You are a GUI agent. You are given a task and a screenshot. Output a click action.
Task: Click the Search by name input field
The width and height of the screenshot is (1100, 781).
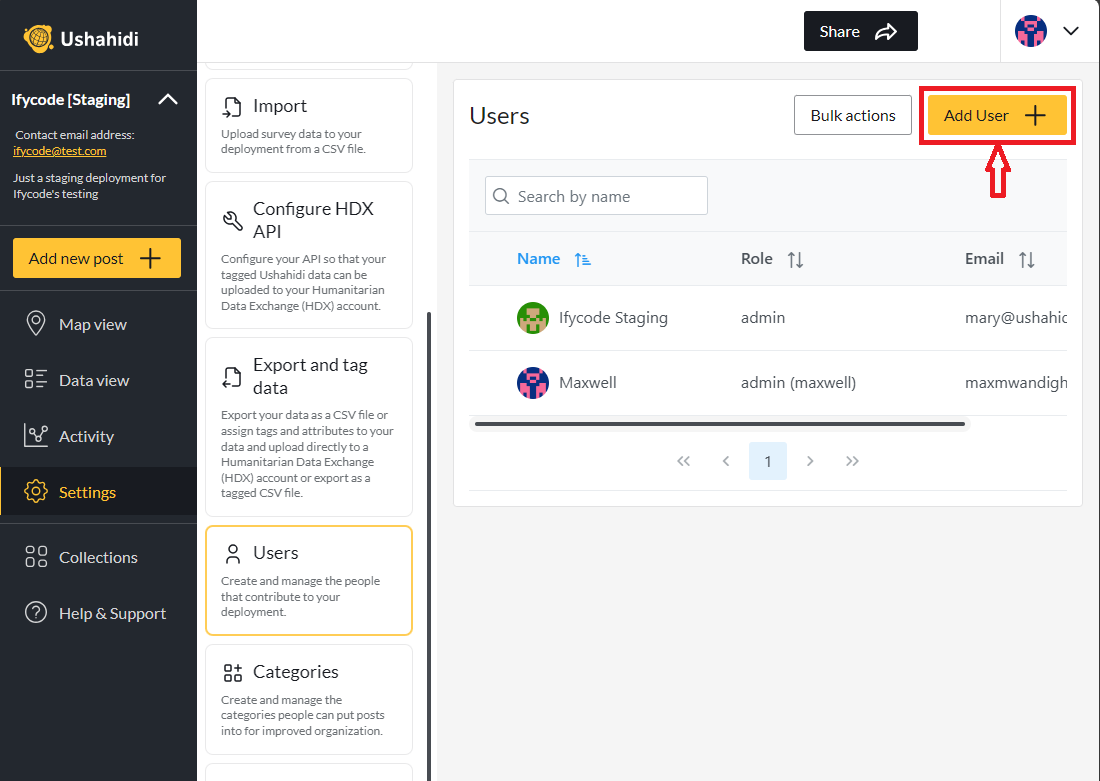(596, 195)
